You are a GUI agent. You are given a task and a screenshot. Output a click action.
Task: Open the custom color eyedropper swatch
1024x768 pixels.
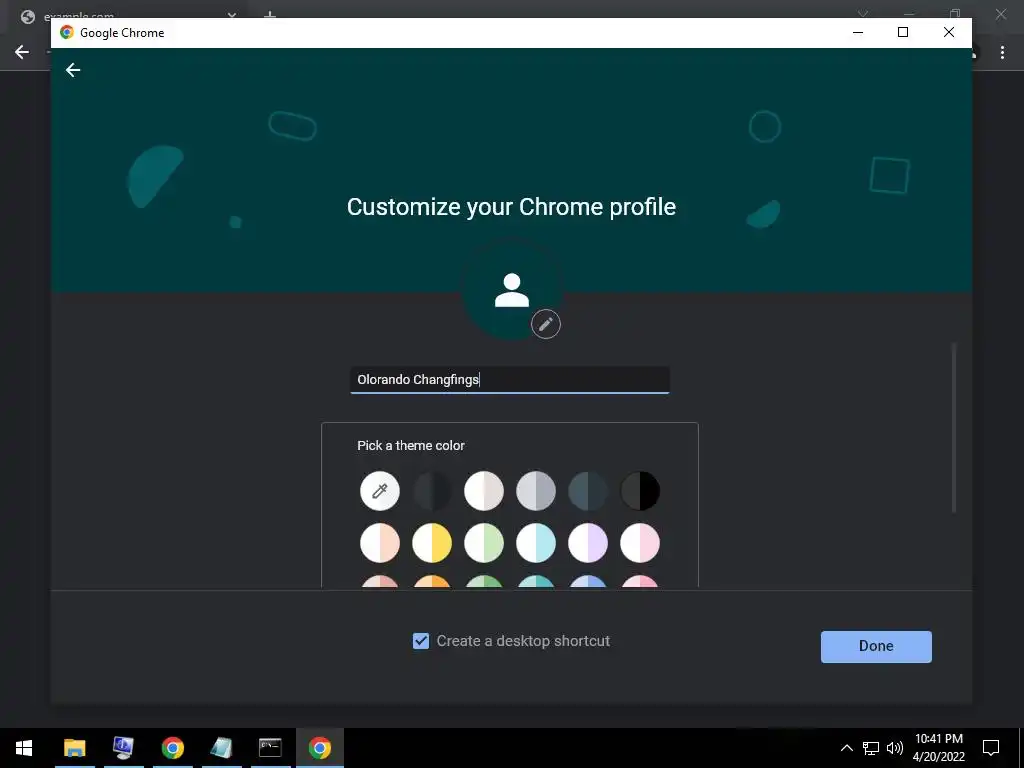pos(379,490)
